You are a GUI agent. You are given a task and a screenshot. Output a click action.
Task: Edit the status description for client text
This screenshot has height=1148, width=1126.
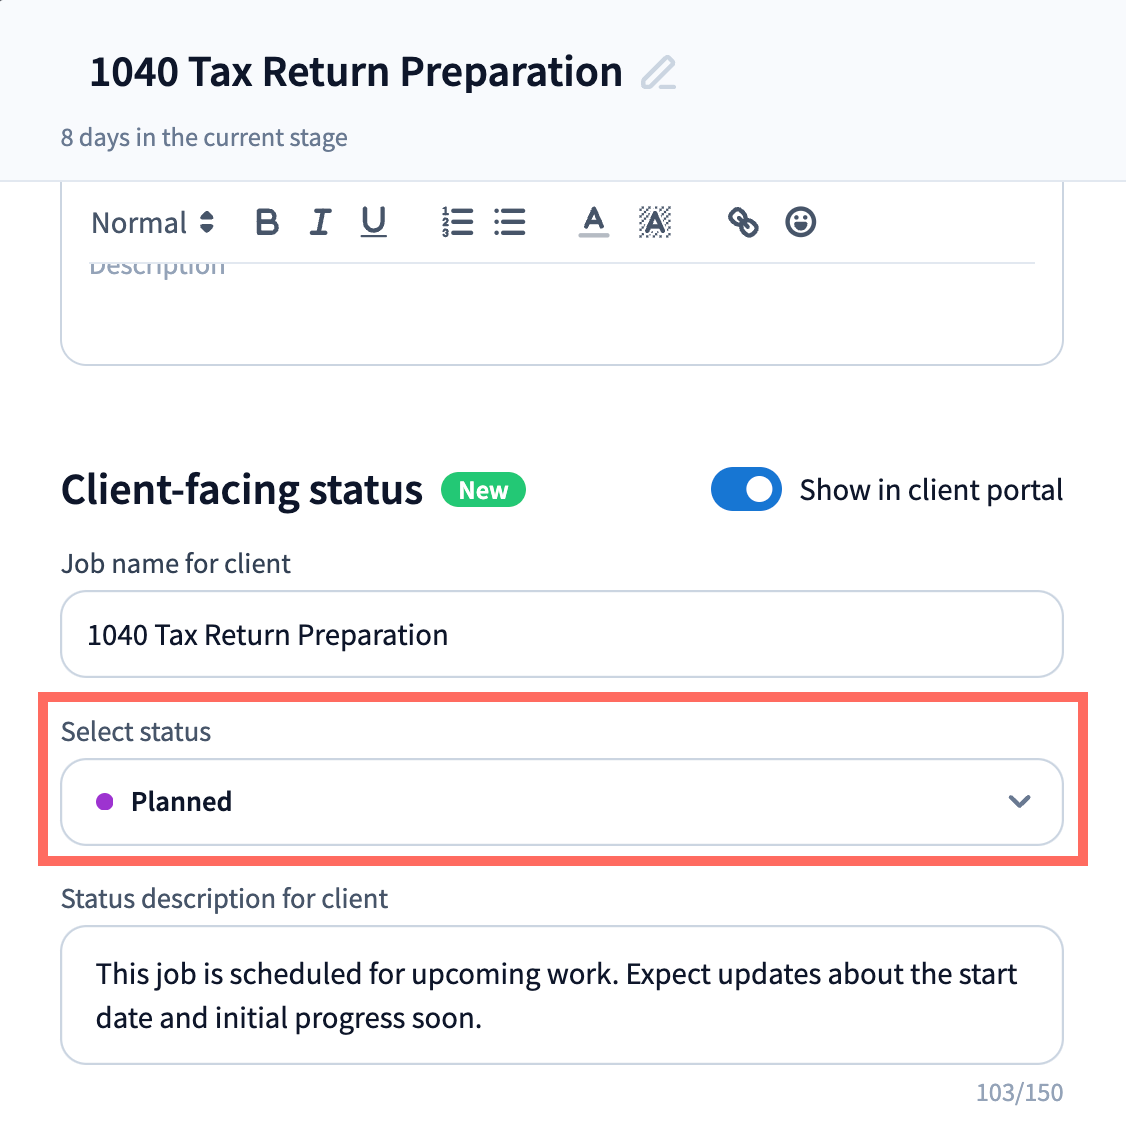pyautogui.click(x=561, y=996)
